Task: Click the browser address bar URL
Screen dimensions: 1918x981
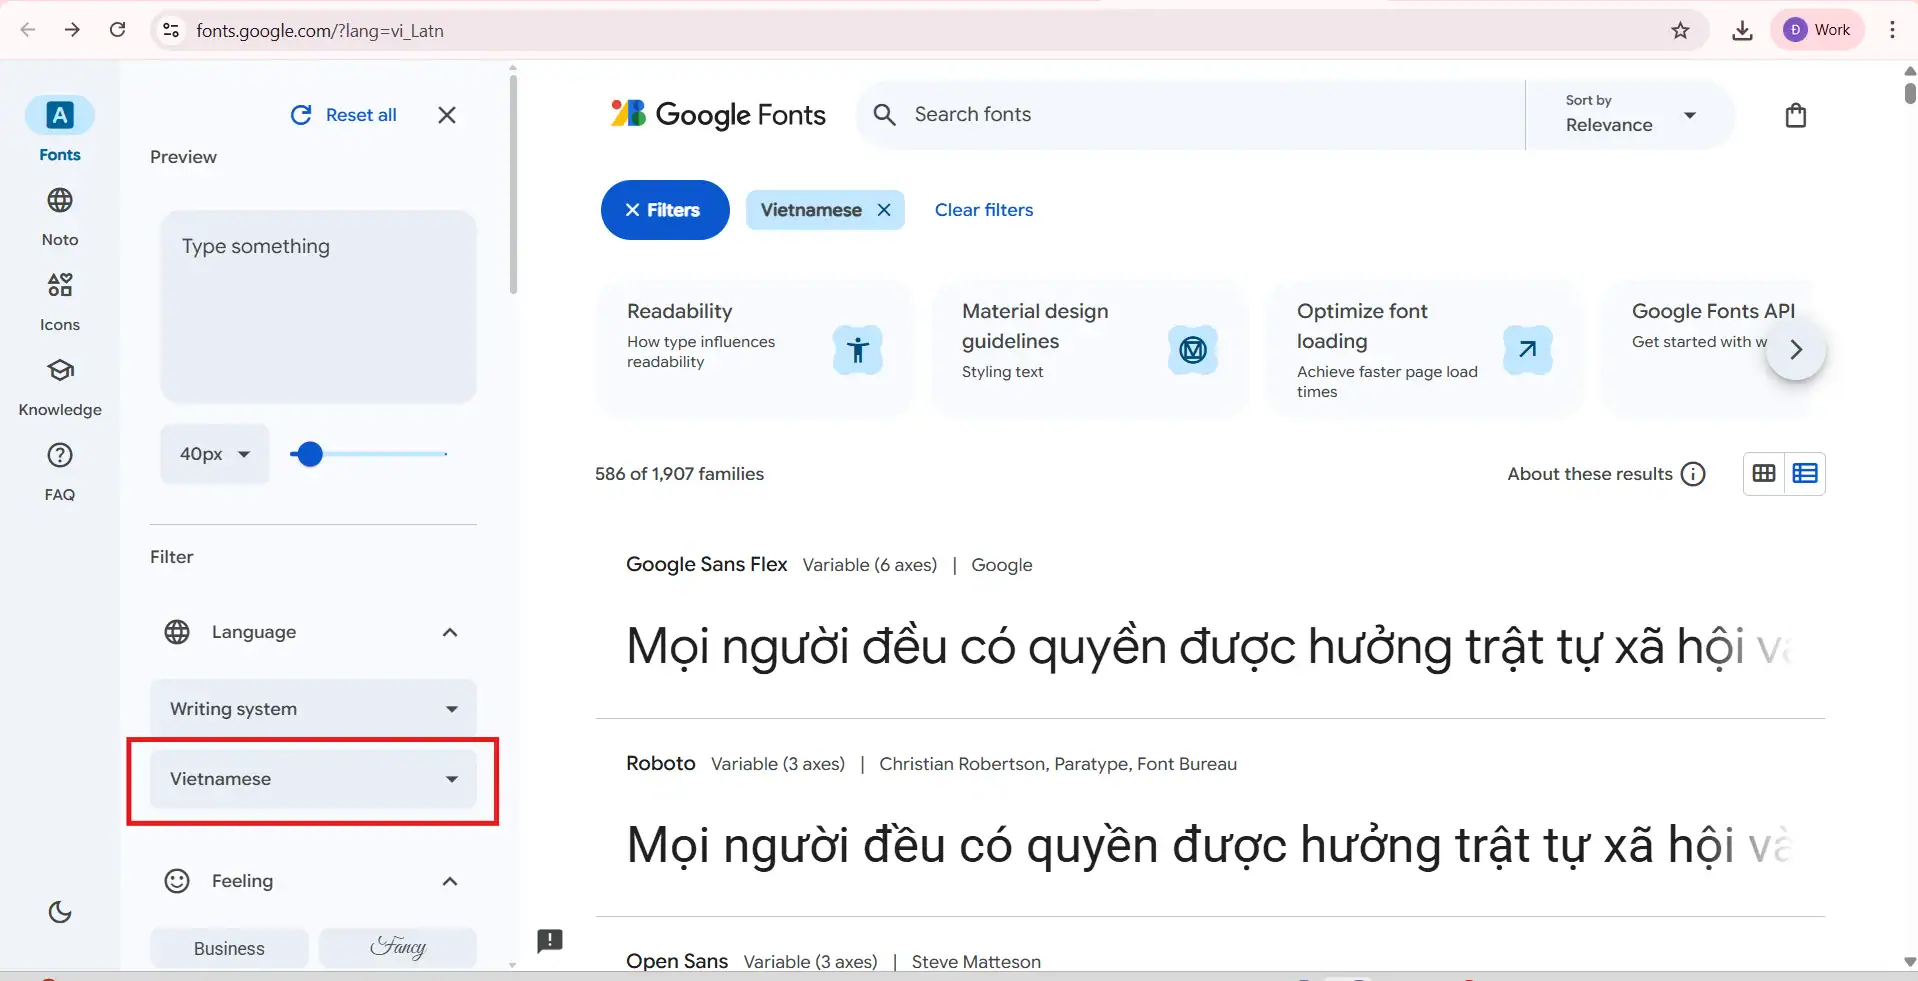Action: (320, 30)
